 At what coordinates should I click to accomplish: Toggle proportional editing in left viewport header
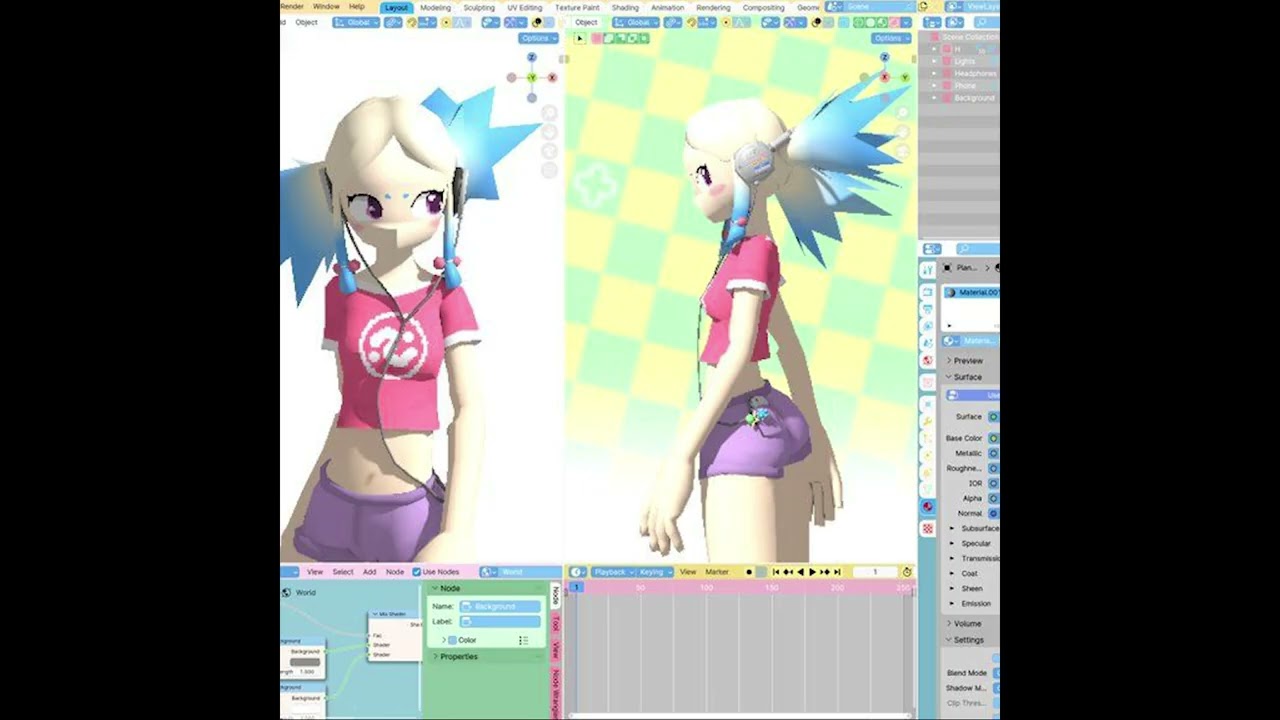[446, 22]
